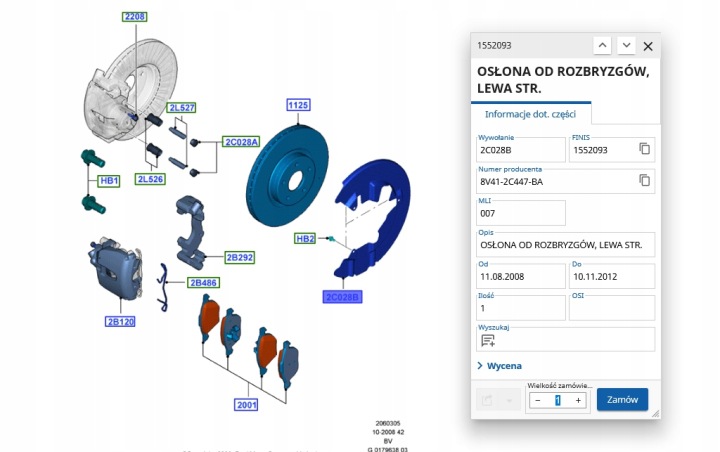Click the add-note icon under Wyszukaj
720x452 pixels.
(x=488, y=340)
